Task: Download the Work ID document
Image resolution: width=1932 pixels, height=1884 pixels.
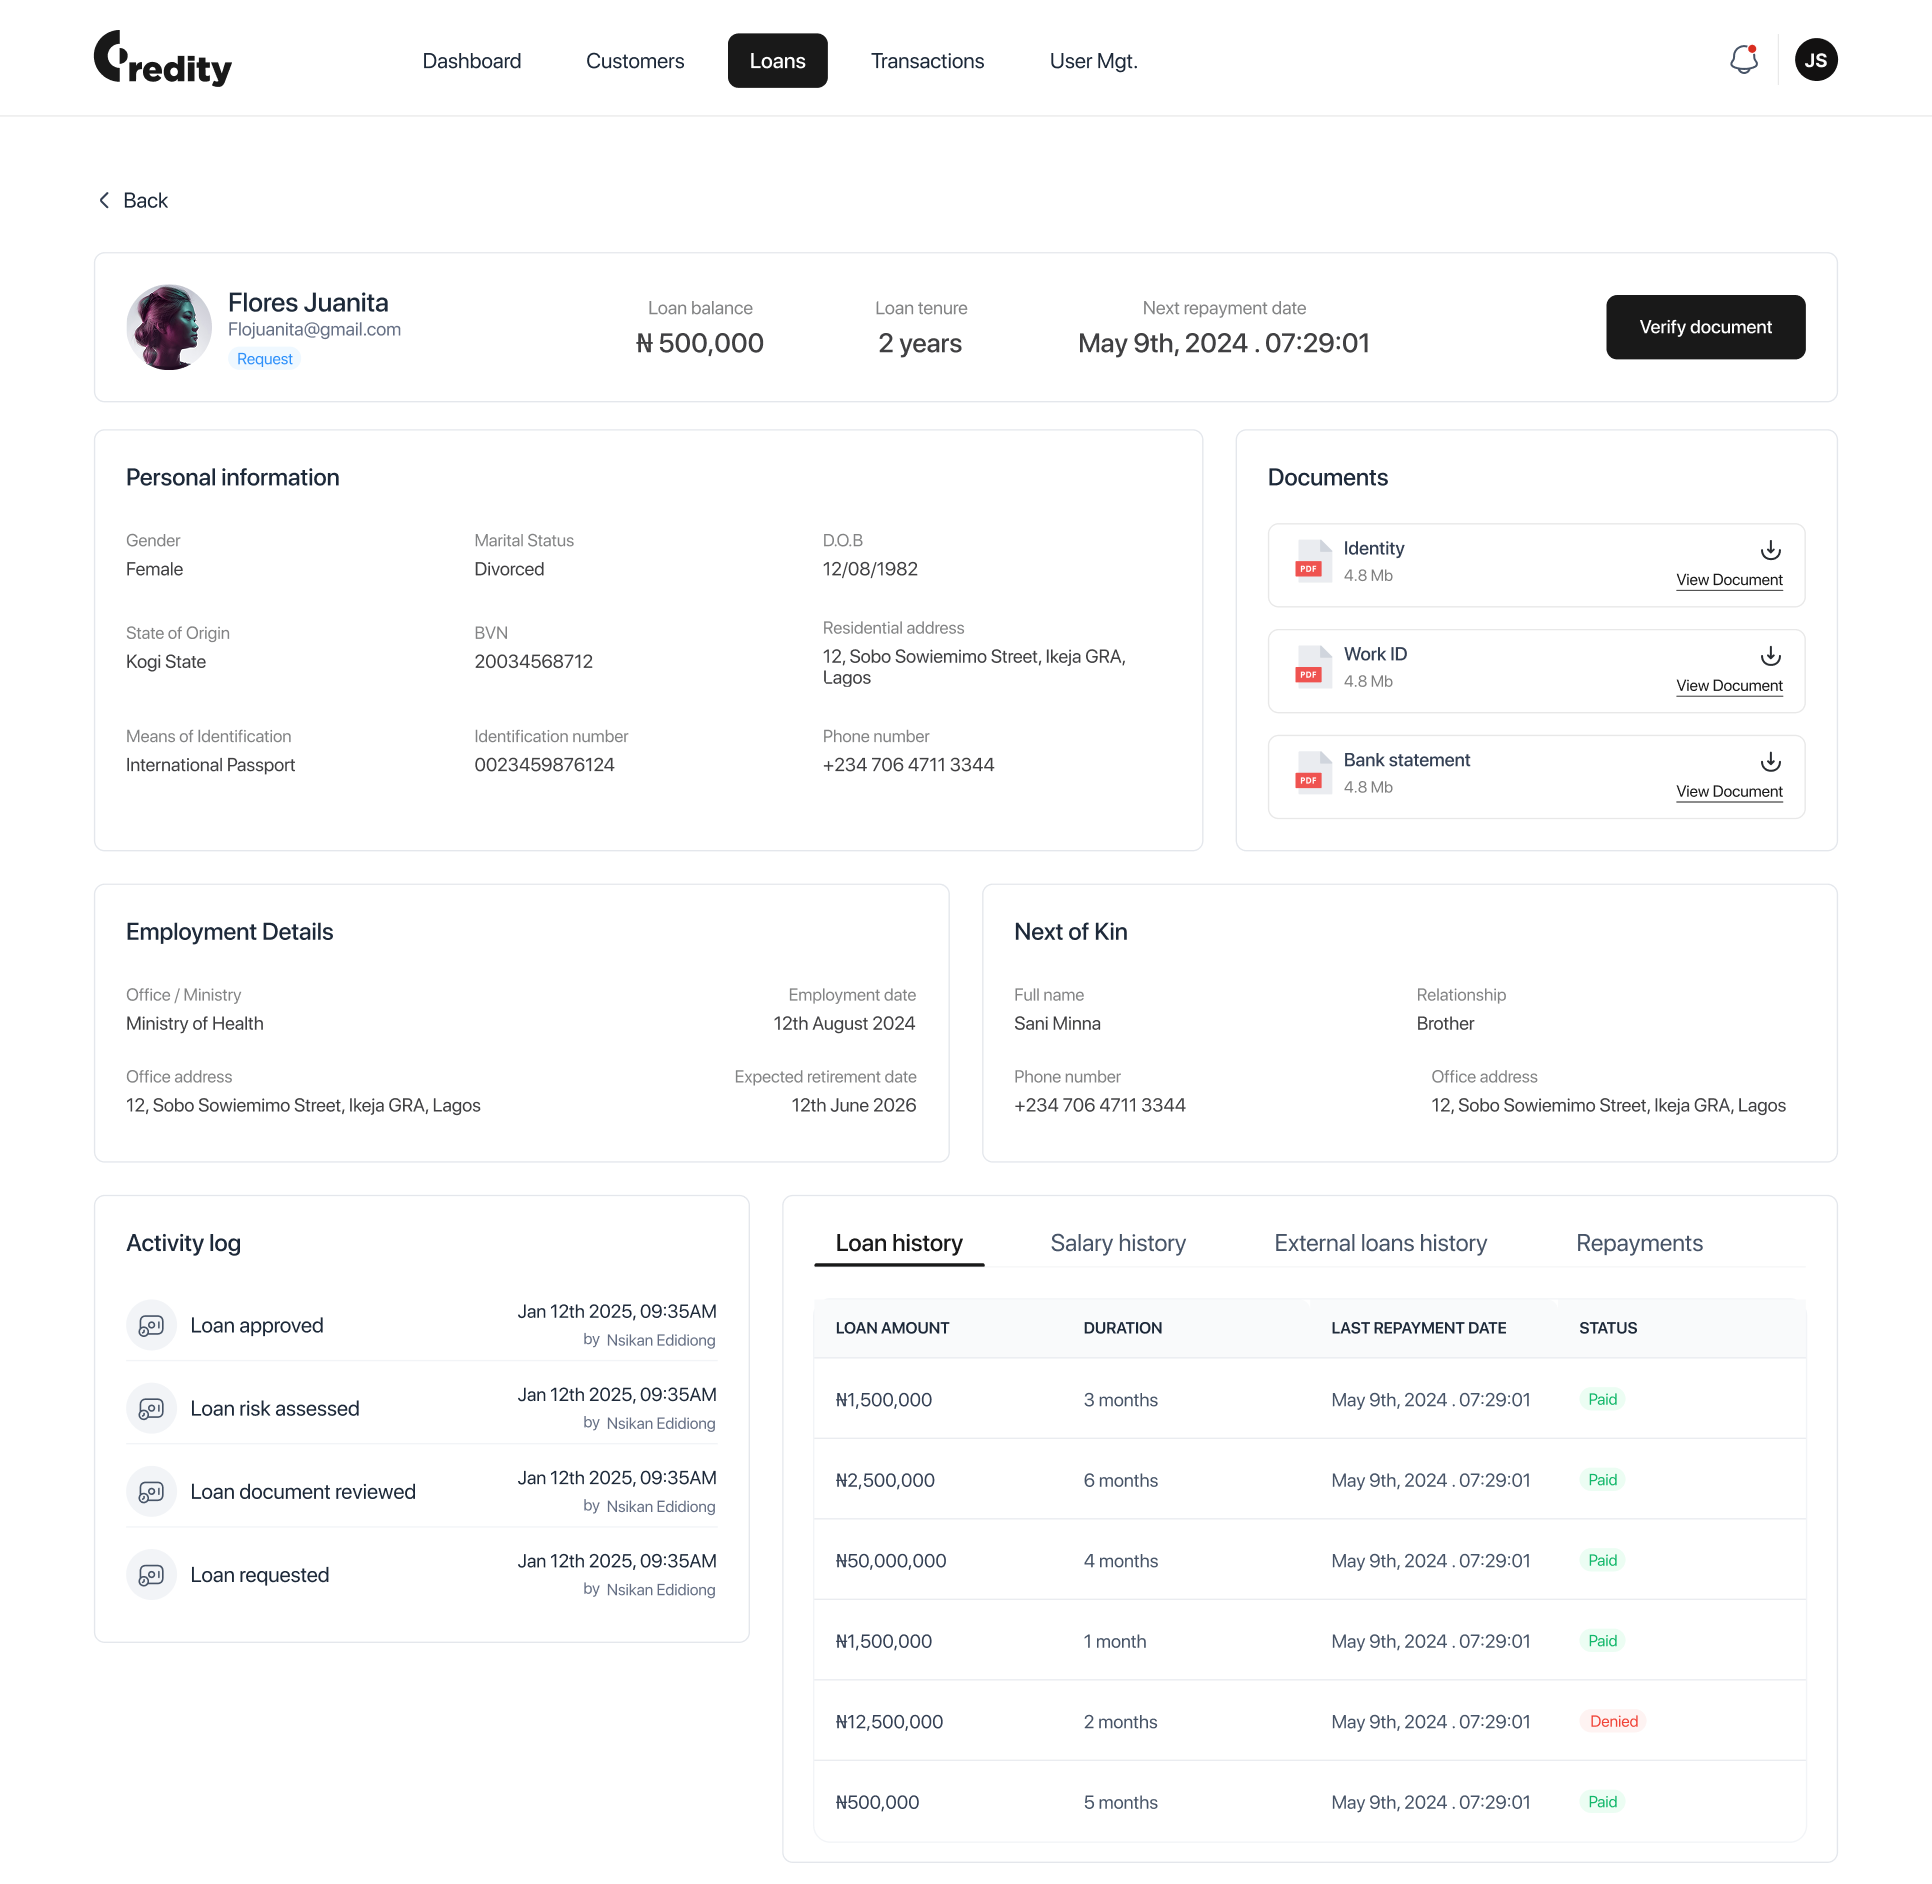Action: tap(1770, 657)
